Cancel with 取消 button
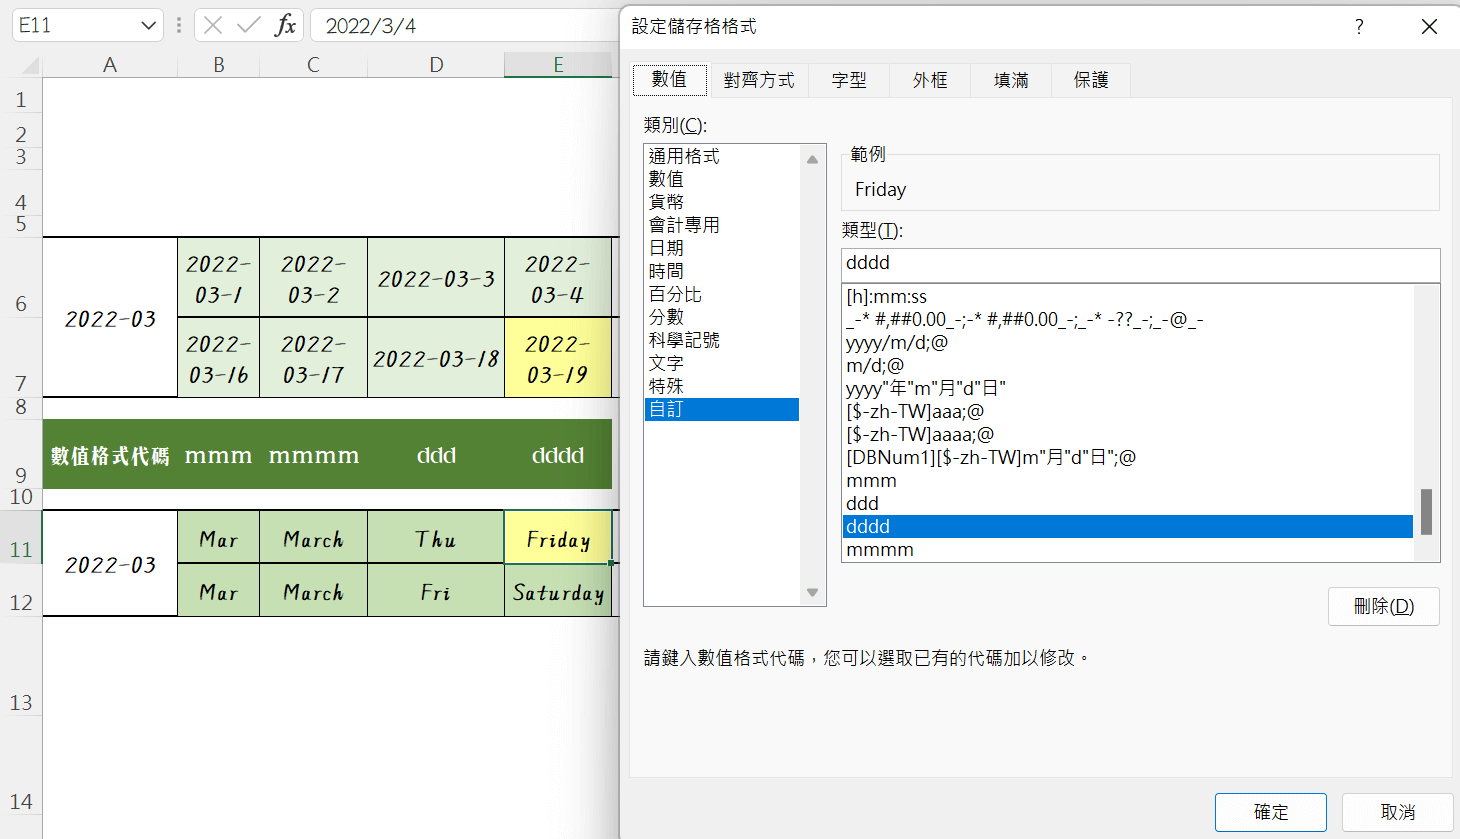1460x839 pixels. tap(1398, 812)
